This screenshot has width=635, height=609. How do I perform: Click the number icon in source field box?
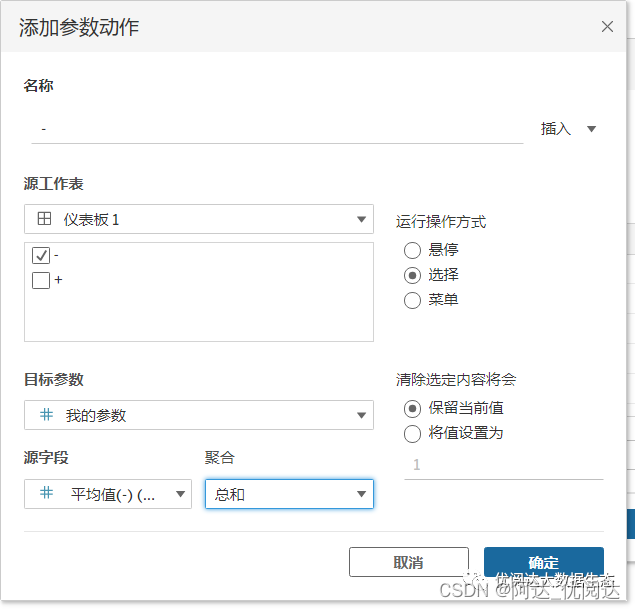pyautogui.click(x=46, y=493)
